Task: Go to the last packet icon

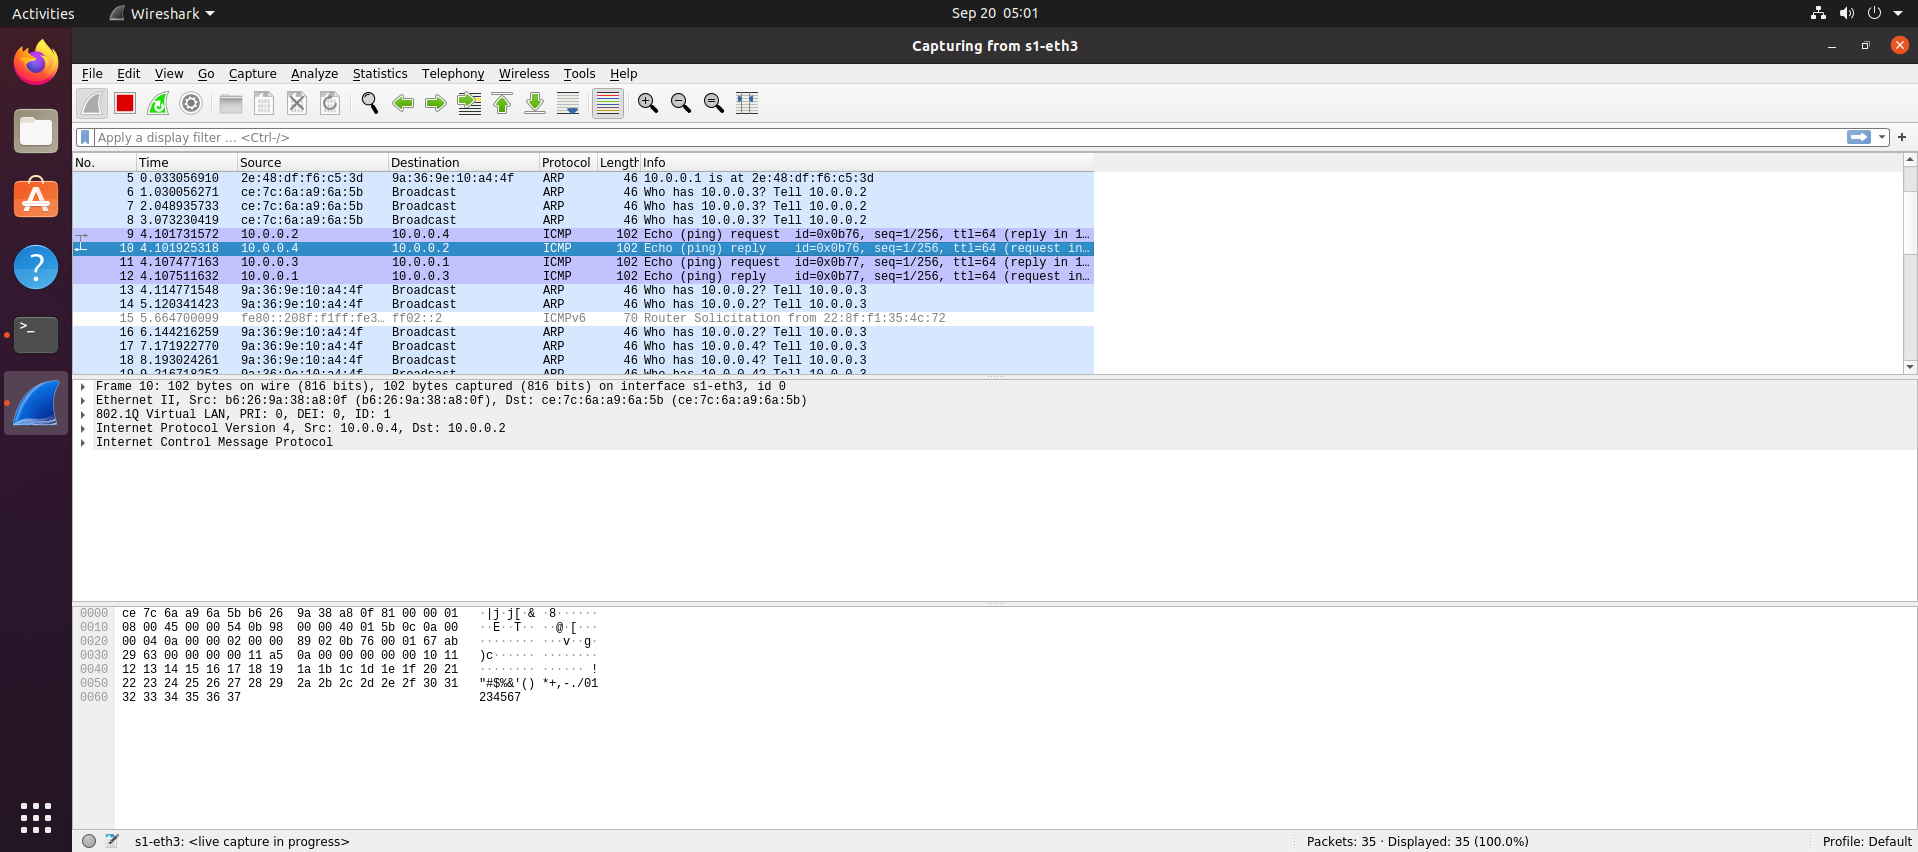Action: [535, 103]
